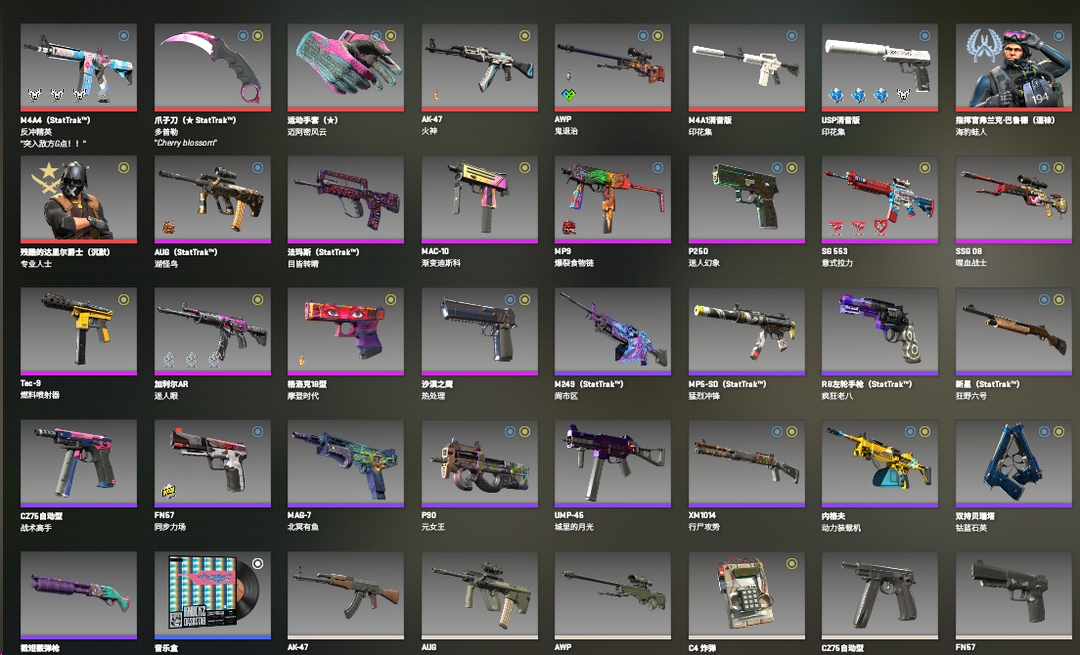Click the blue indicator on AUG 湖怪鸟 tile
The width and height of the screenshot is (1080, 655).
point(257,167)
